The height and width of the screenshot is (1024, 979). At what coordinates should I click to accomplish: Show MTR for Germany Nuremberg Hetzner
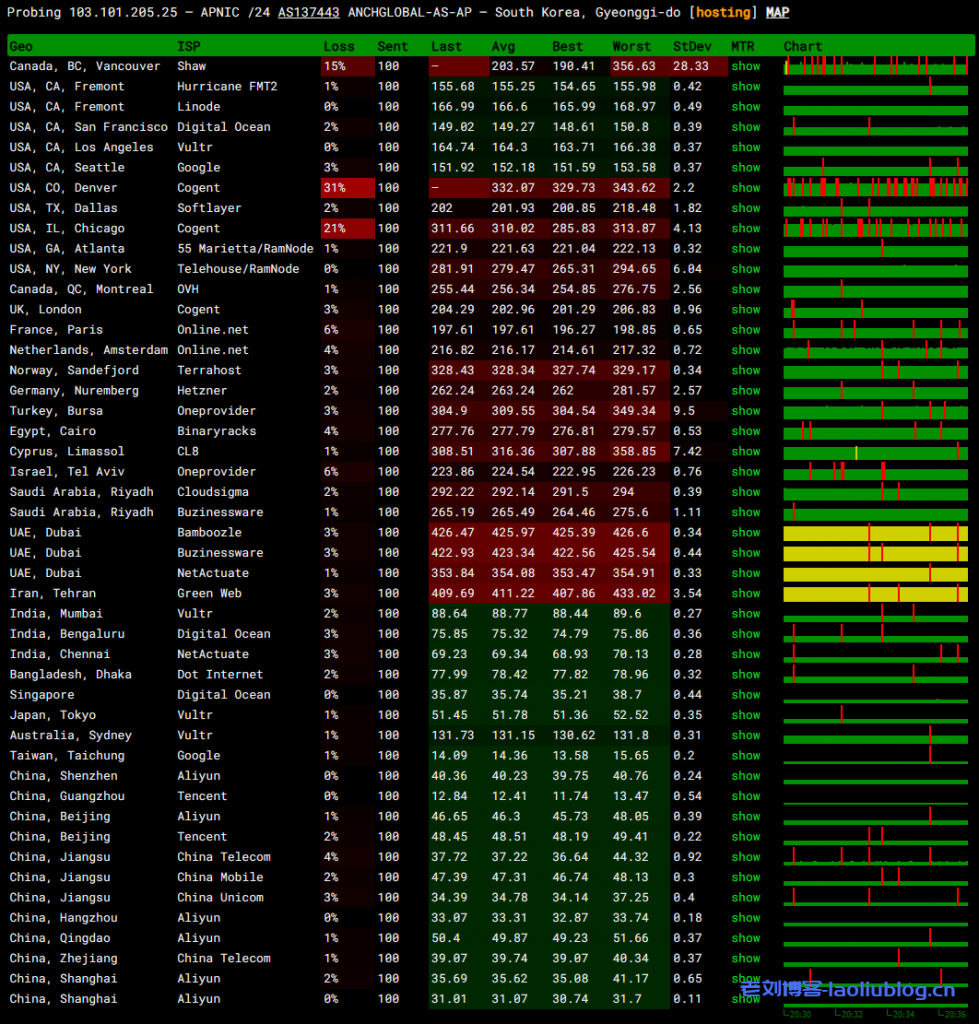tap(745, 390)
